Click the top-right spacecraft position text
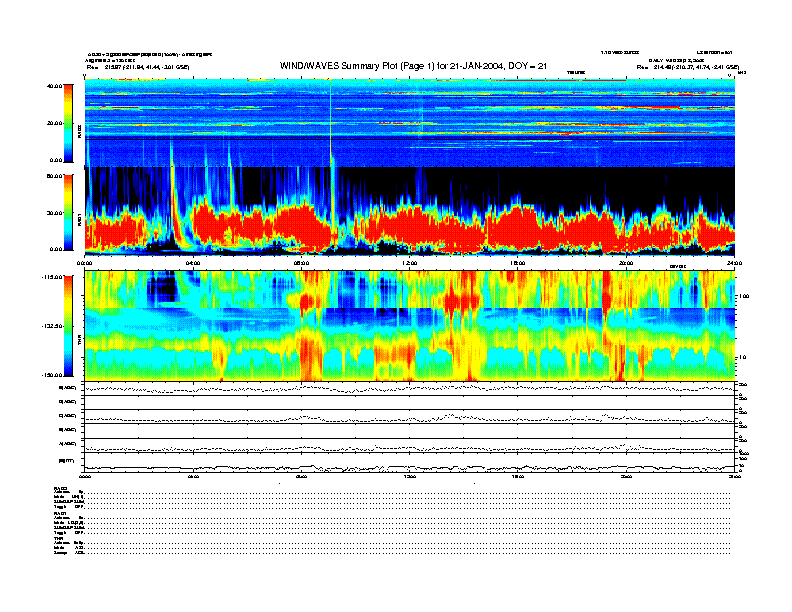 point(692,67)
